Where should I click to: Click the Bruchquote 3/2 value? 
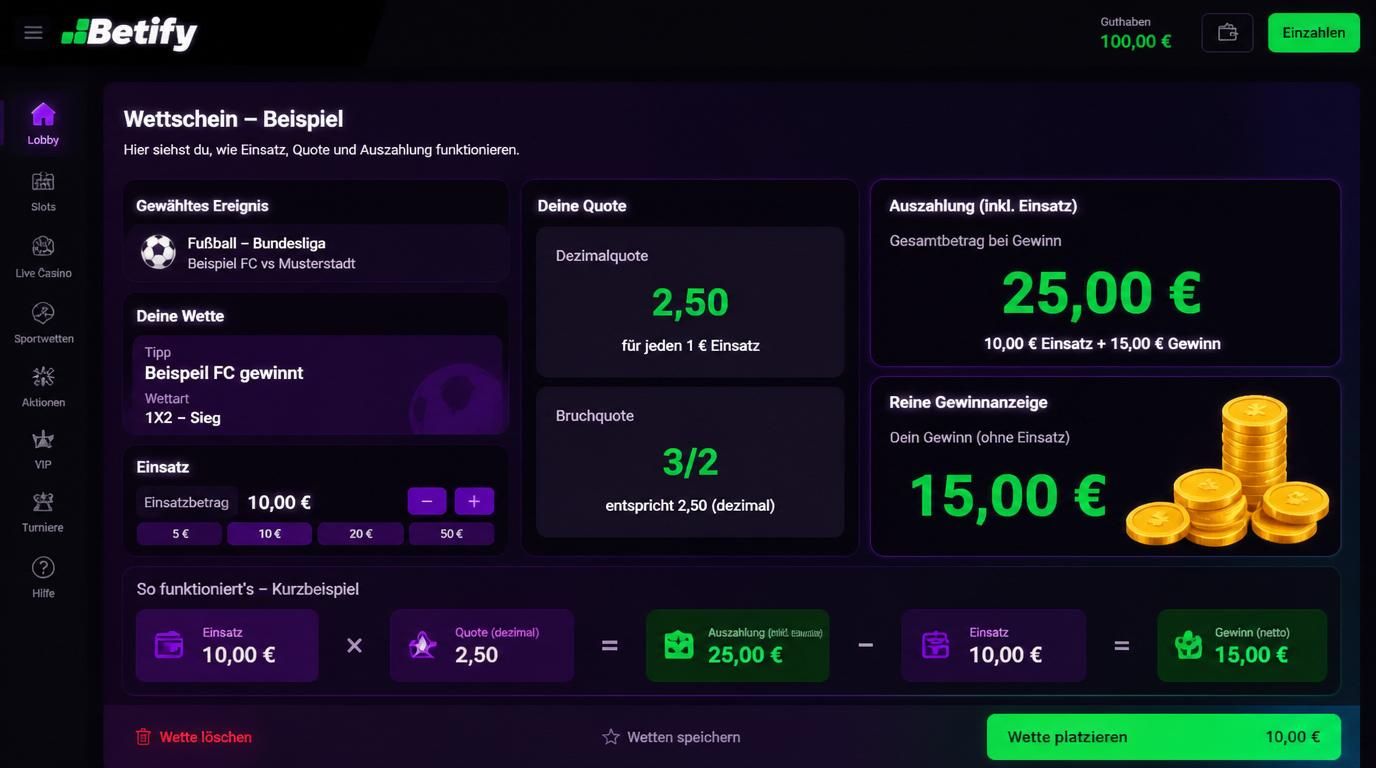[x=690, y=462]
